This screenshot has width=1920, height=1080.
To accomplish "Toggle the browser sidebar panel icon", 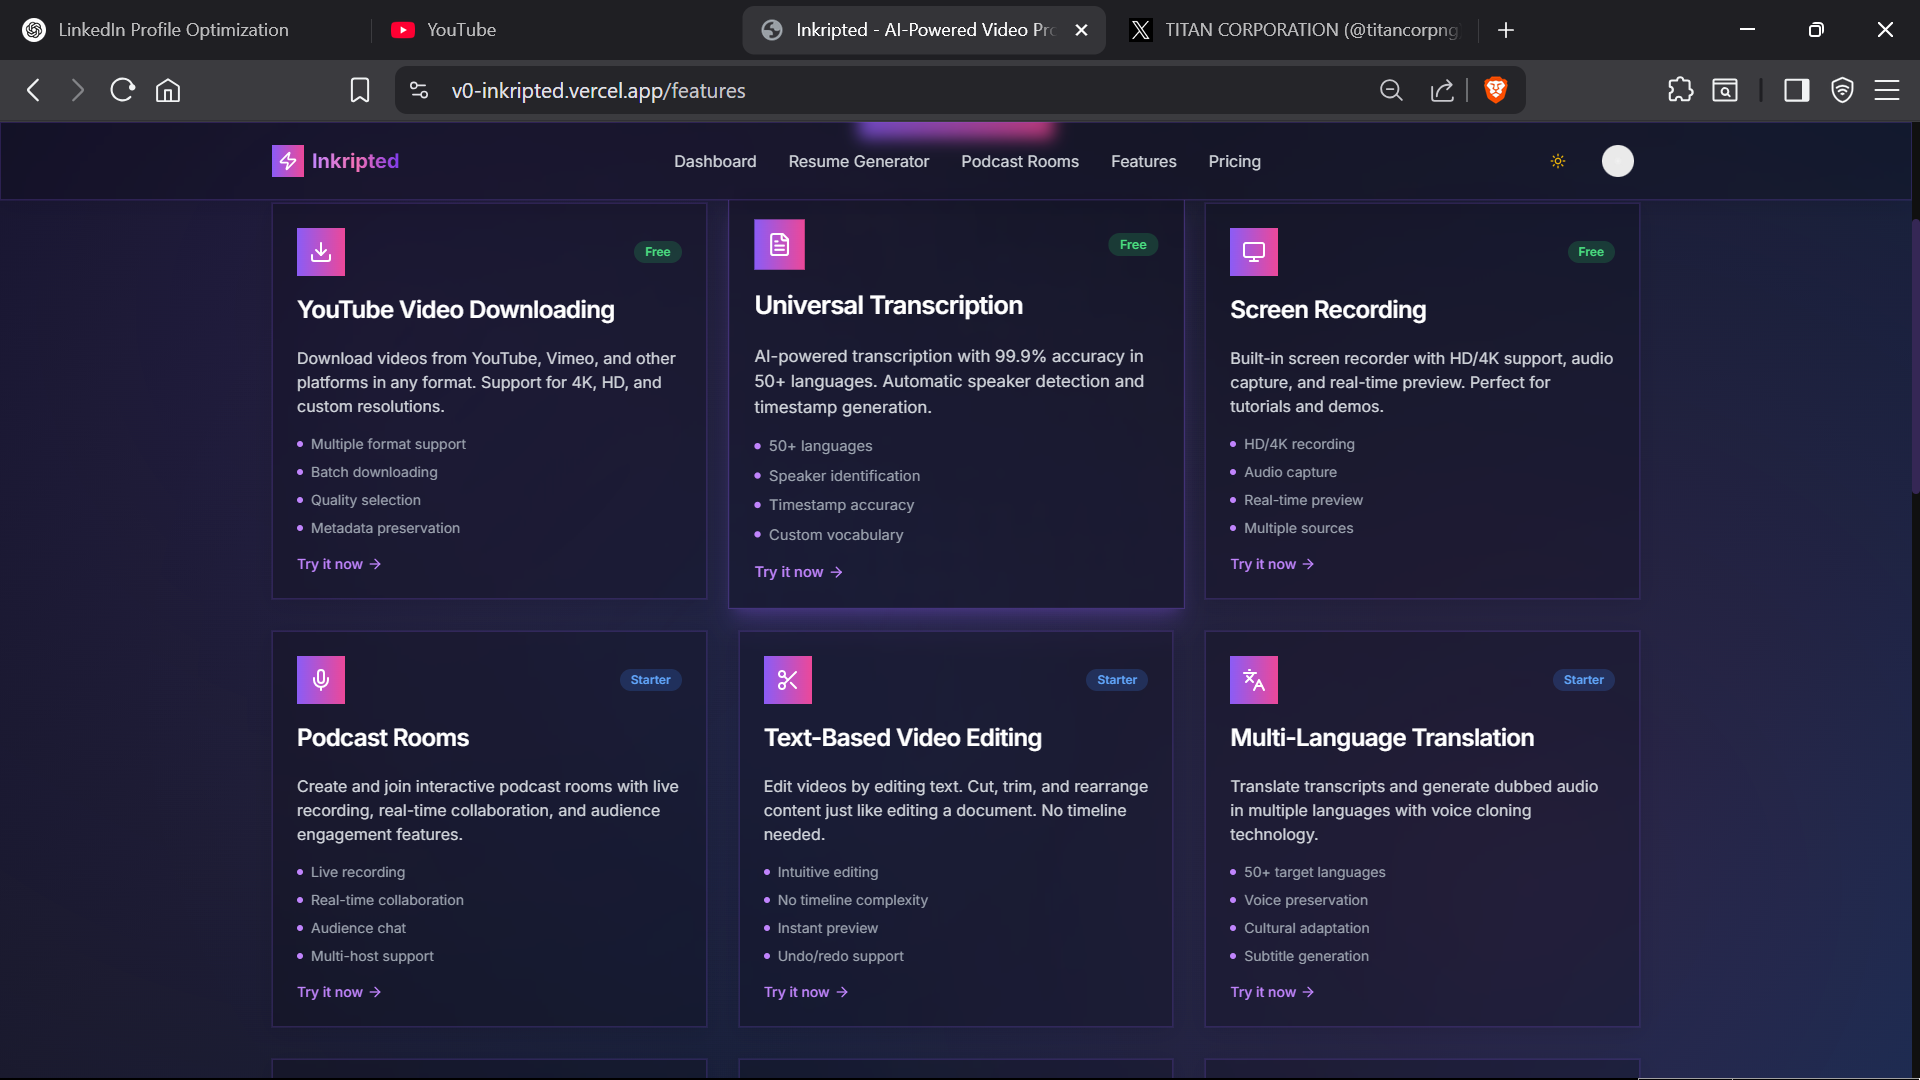I will [x=1797, y=90].
